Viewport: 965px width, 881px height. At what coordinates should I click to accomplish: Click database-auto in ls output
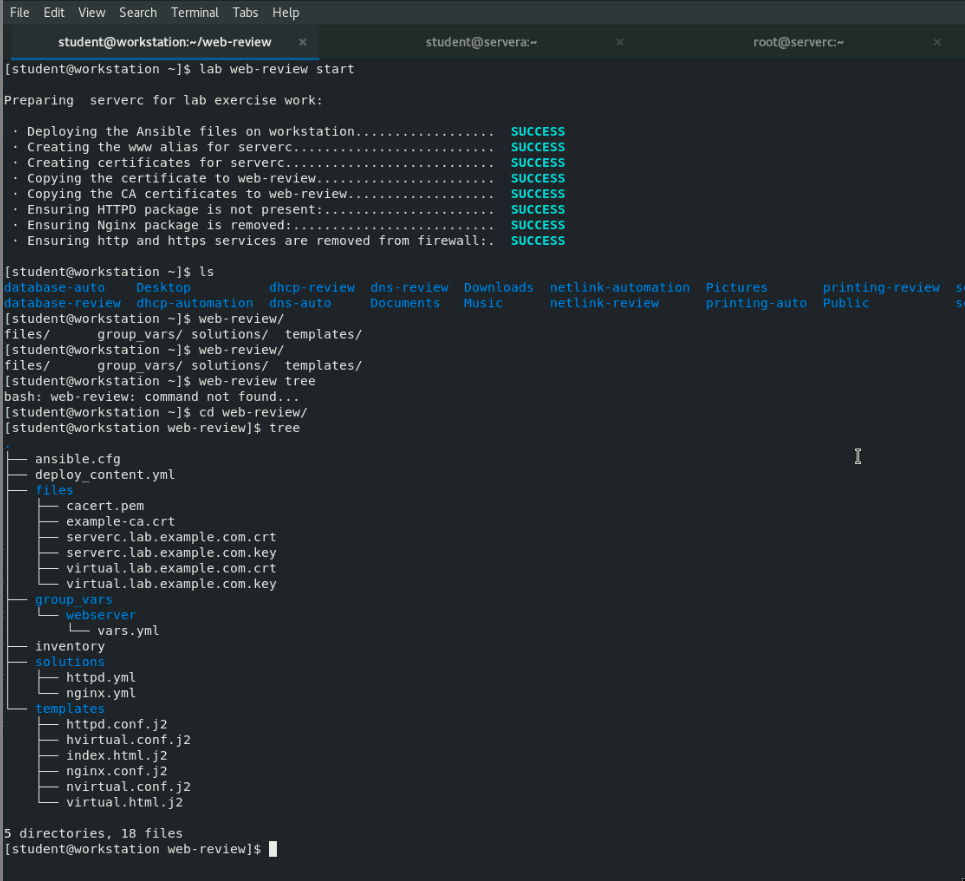[x=54, y=287]
